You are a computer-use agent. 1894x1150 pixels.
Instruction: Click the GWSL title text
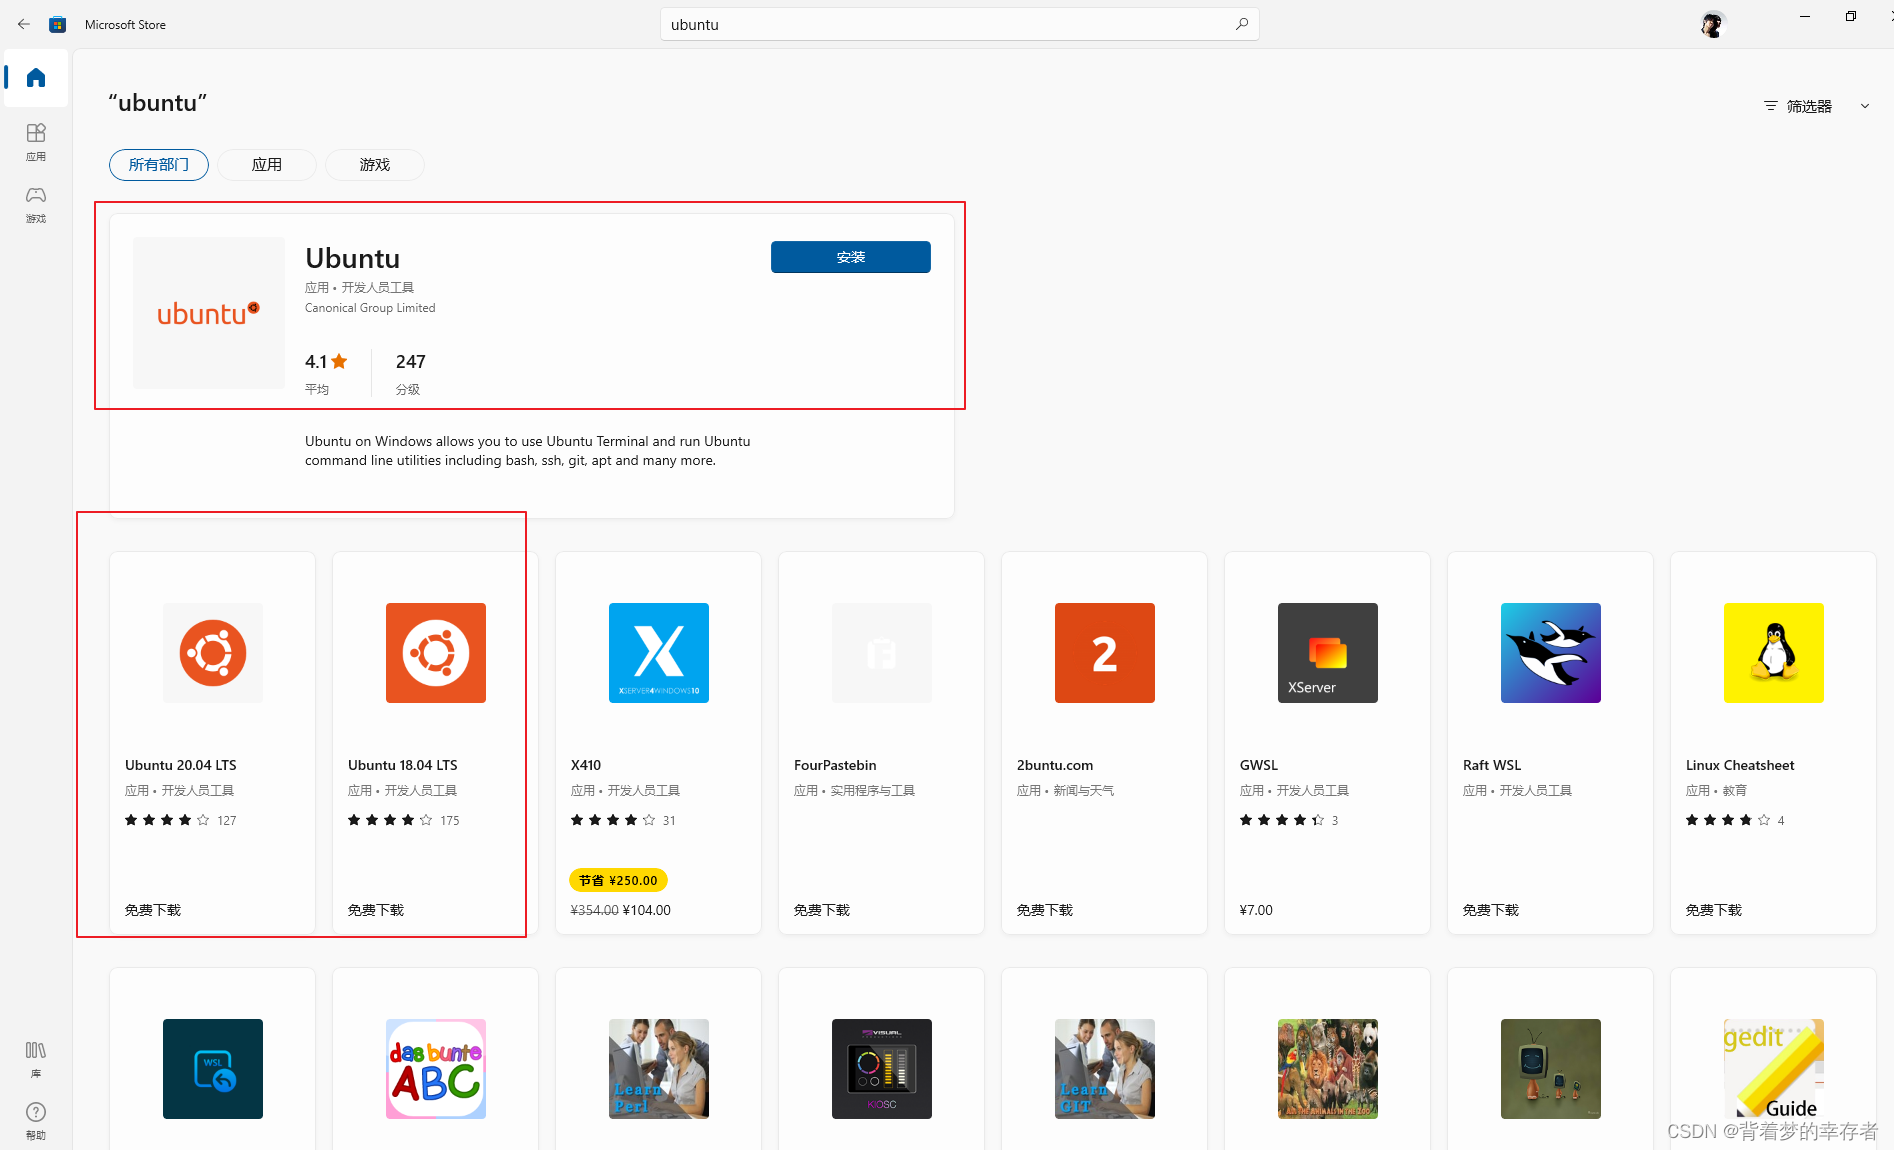point(1259,765)
